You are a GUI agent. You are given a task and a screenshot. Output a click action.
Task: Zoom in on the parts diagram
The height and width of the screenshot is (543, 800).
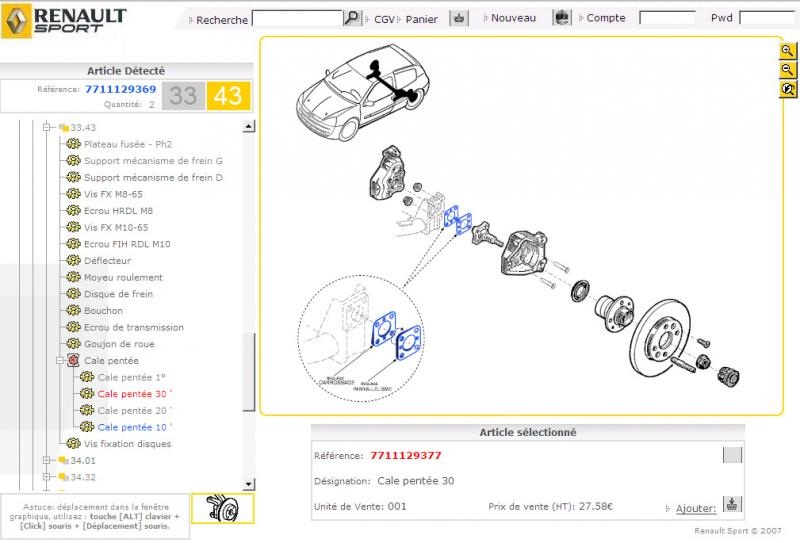[788, 51]
